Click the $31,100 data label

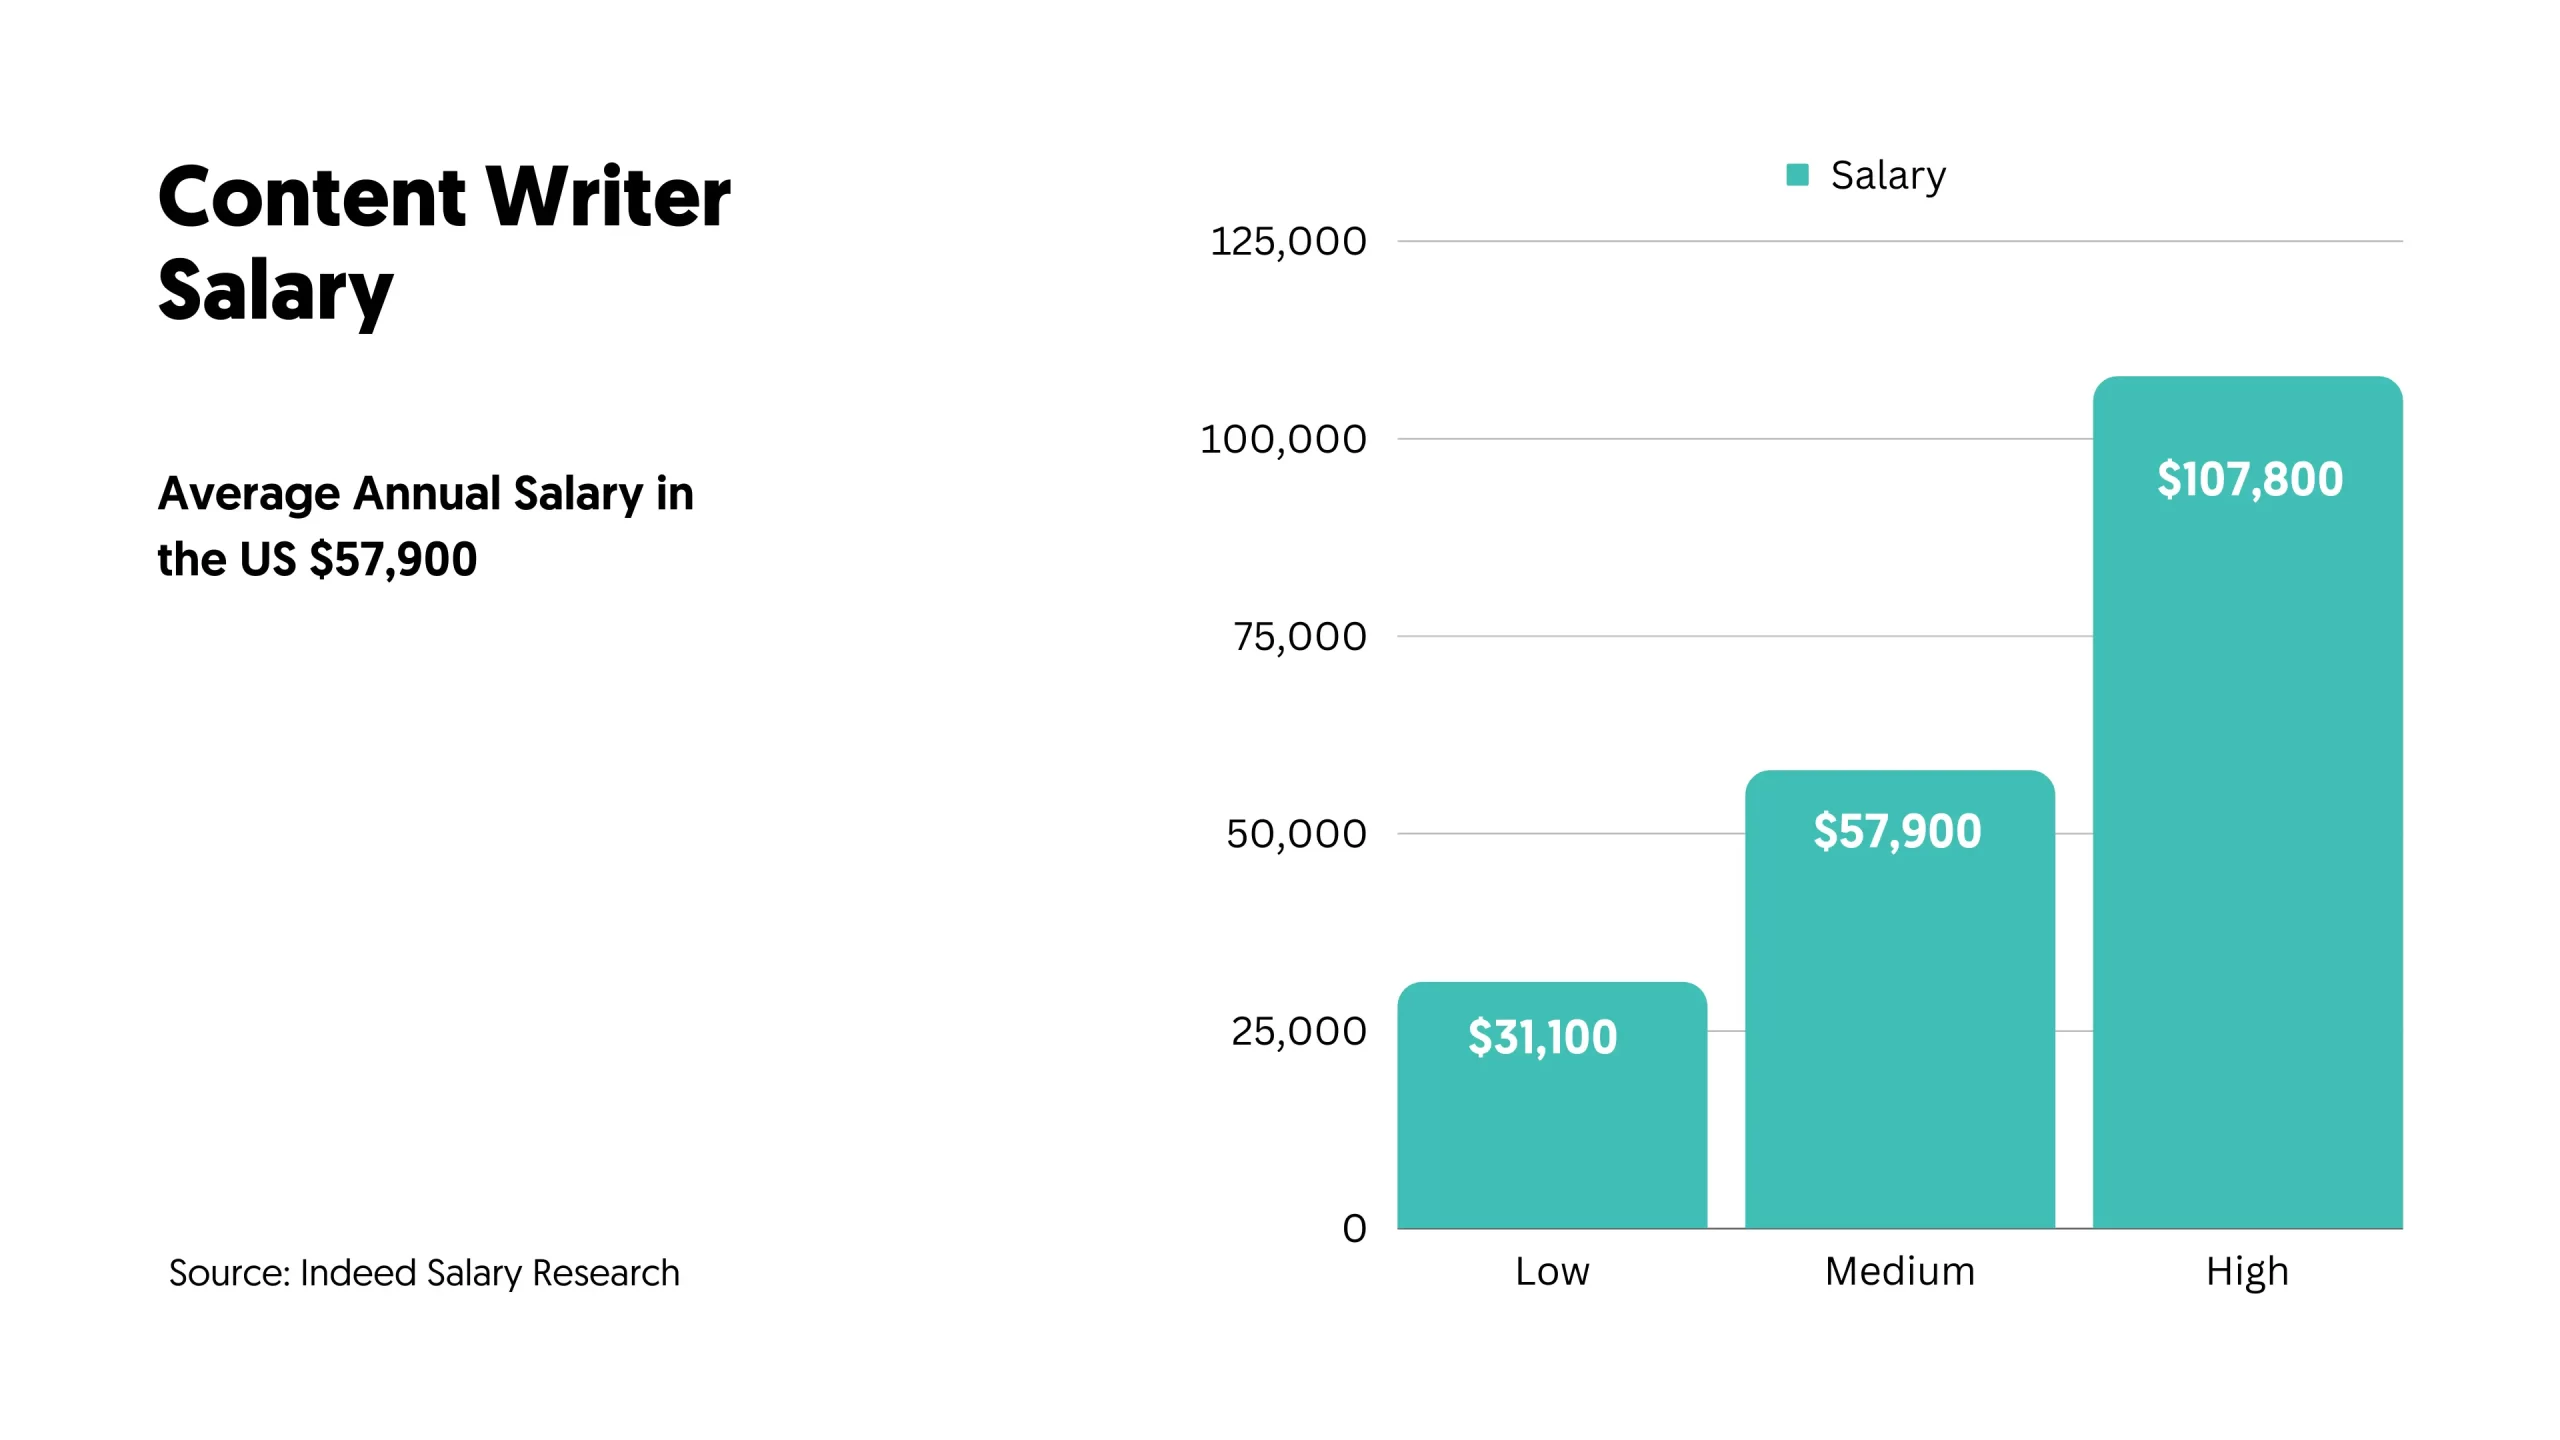1542,1037
